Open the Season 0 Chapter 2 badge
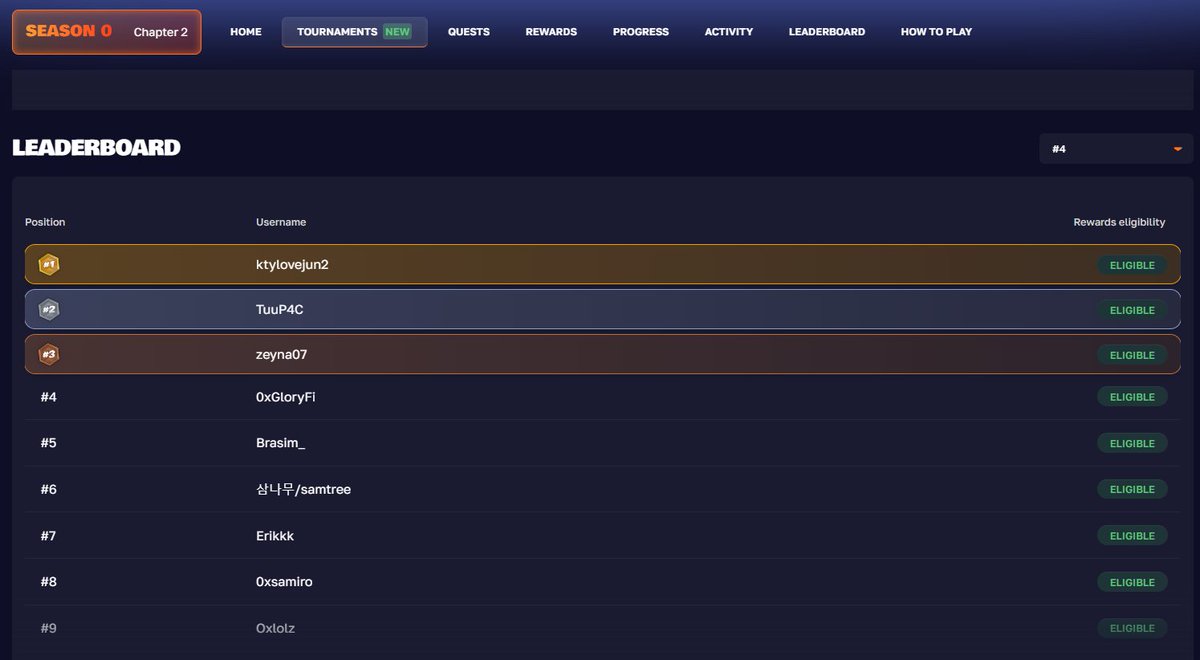This screenshot has width=1200, height=660. click(106, 32)
